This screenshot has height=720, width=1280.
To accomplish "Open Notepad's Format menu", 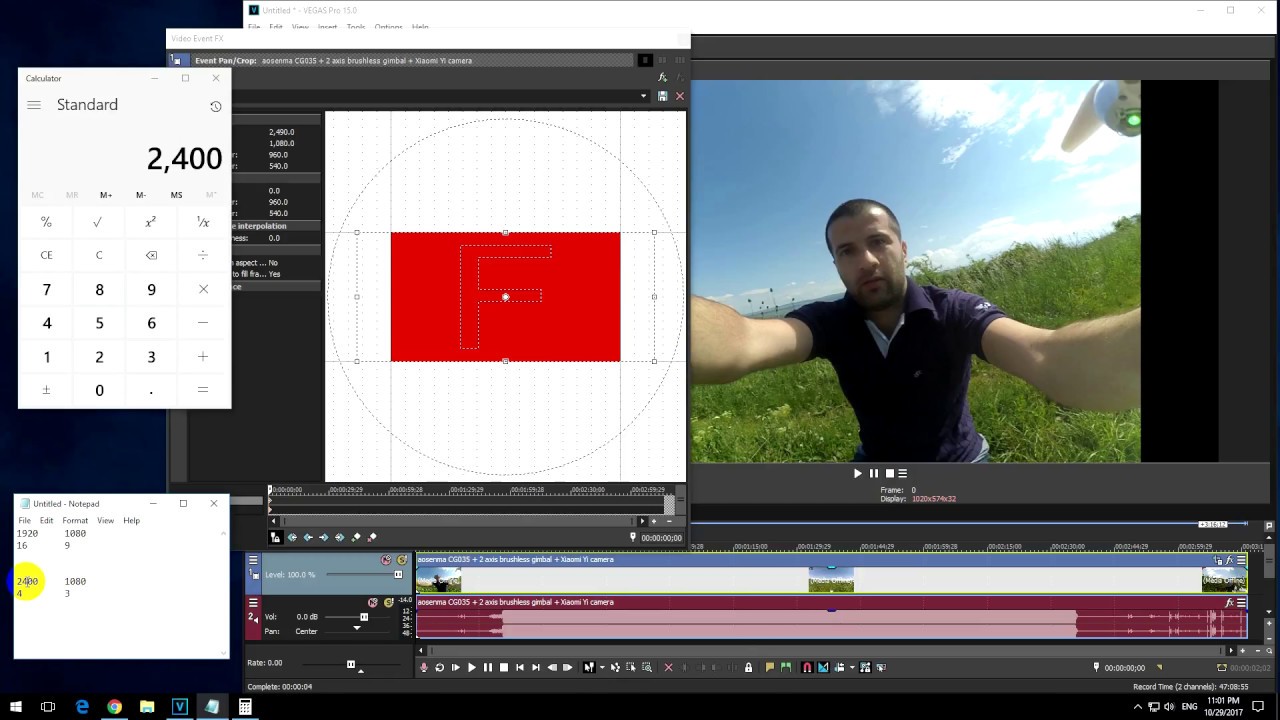I will tap(75, 521).
